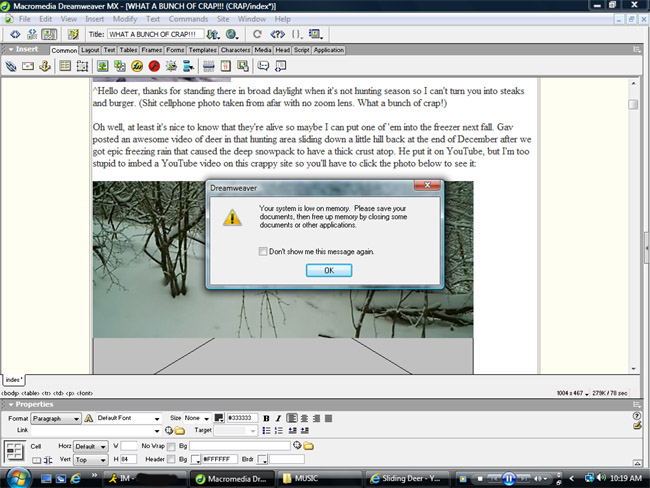Open window size 1004 x 467 menu
Screen dimensions: 650x488
572,393
